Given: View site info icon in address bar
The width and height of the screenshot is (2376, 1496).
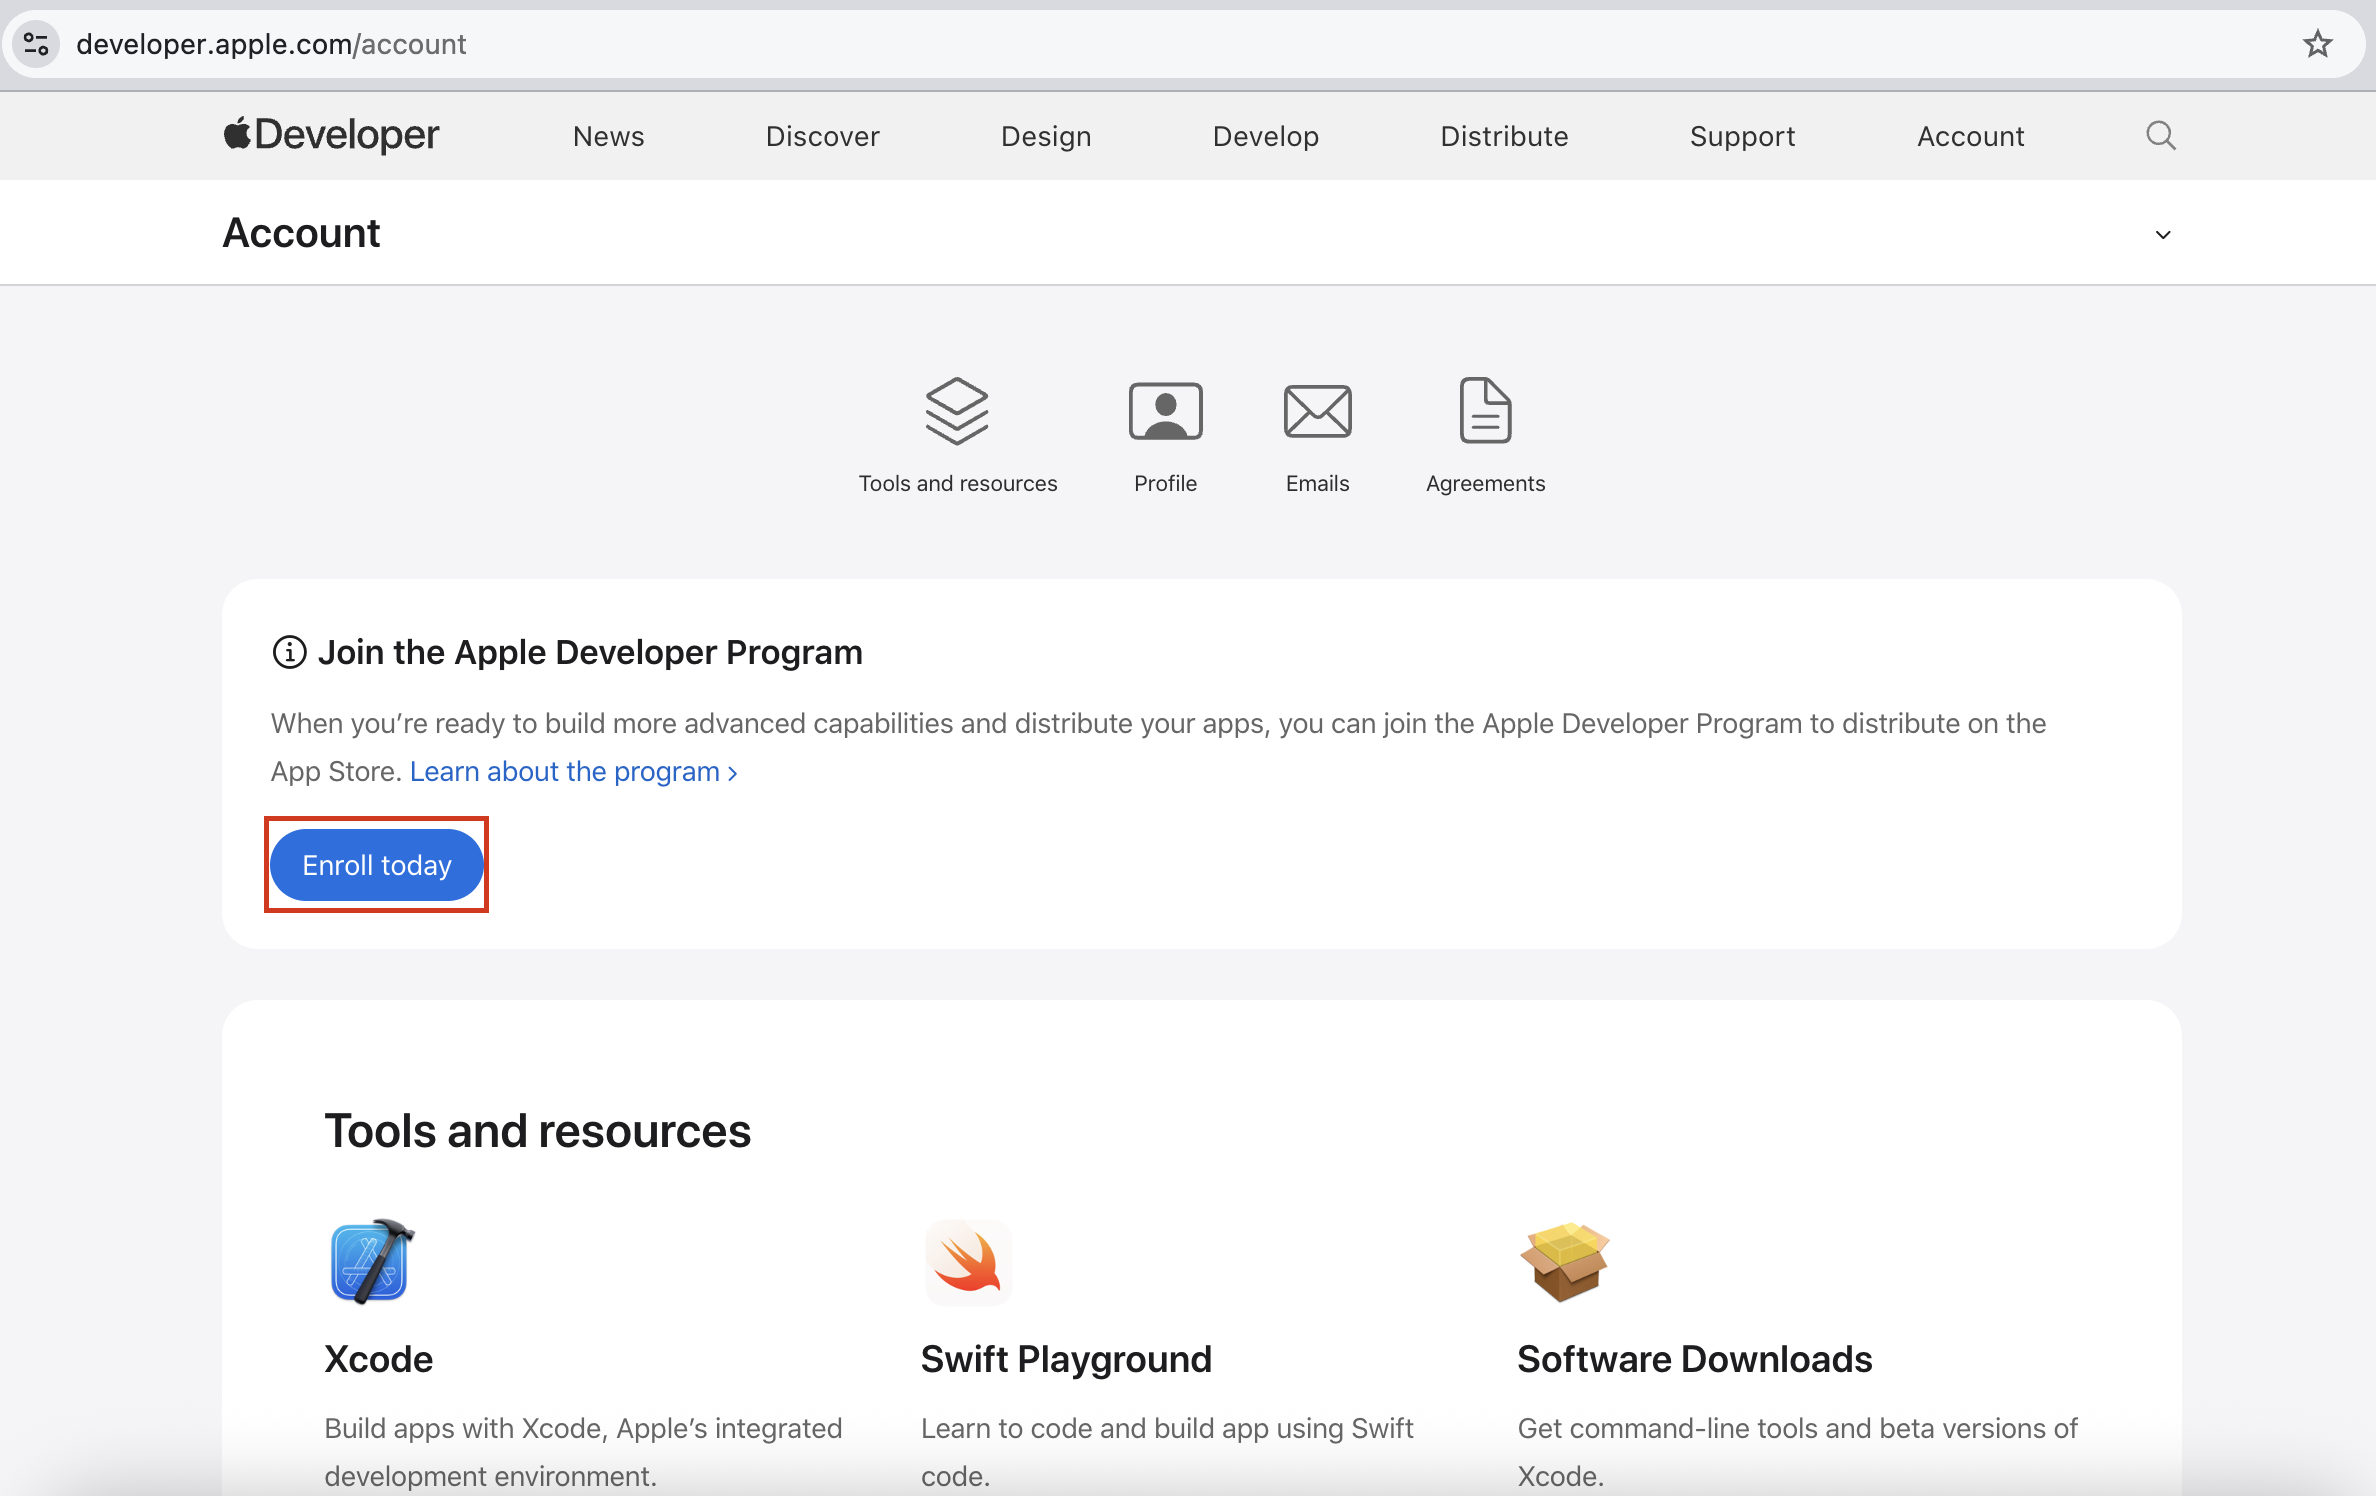Looking at the screenshot, I should coord(37,44).
